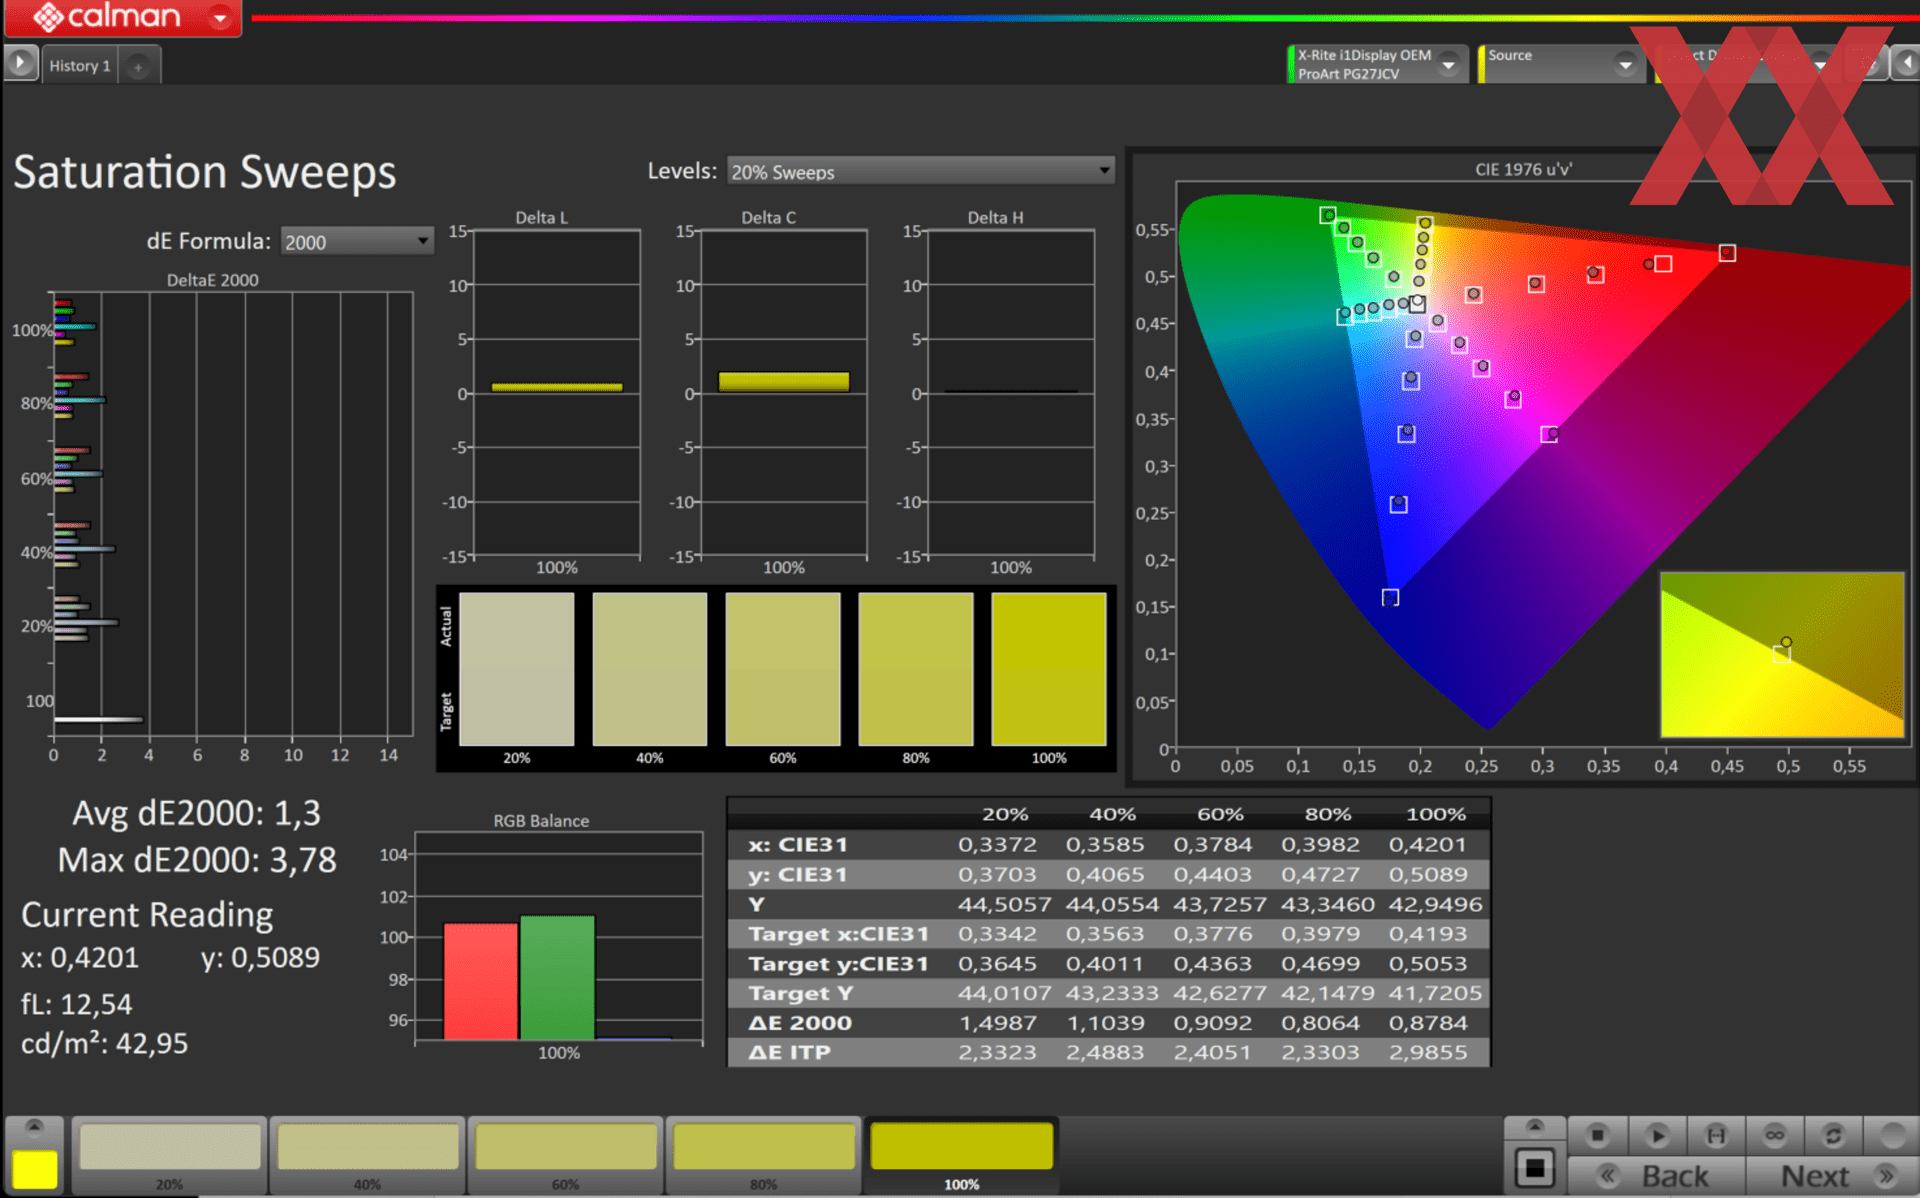Advance to the next page with Next
Viewport: 1920px width, 1198px height.
tap(1832, 1176)
